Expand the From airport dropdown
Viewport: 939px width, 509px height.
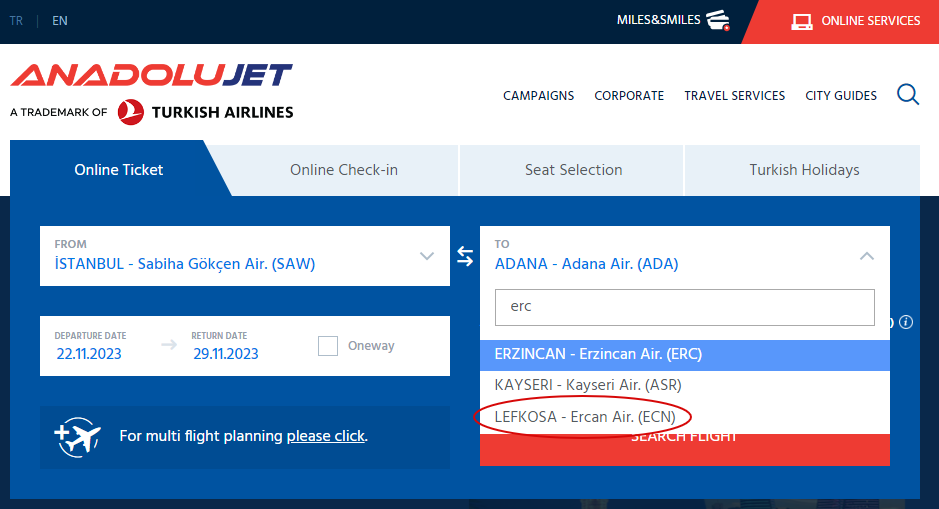[427, 256]
